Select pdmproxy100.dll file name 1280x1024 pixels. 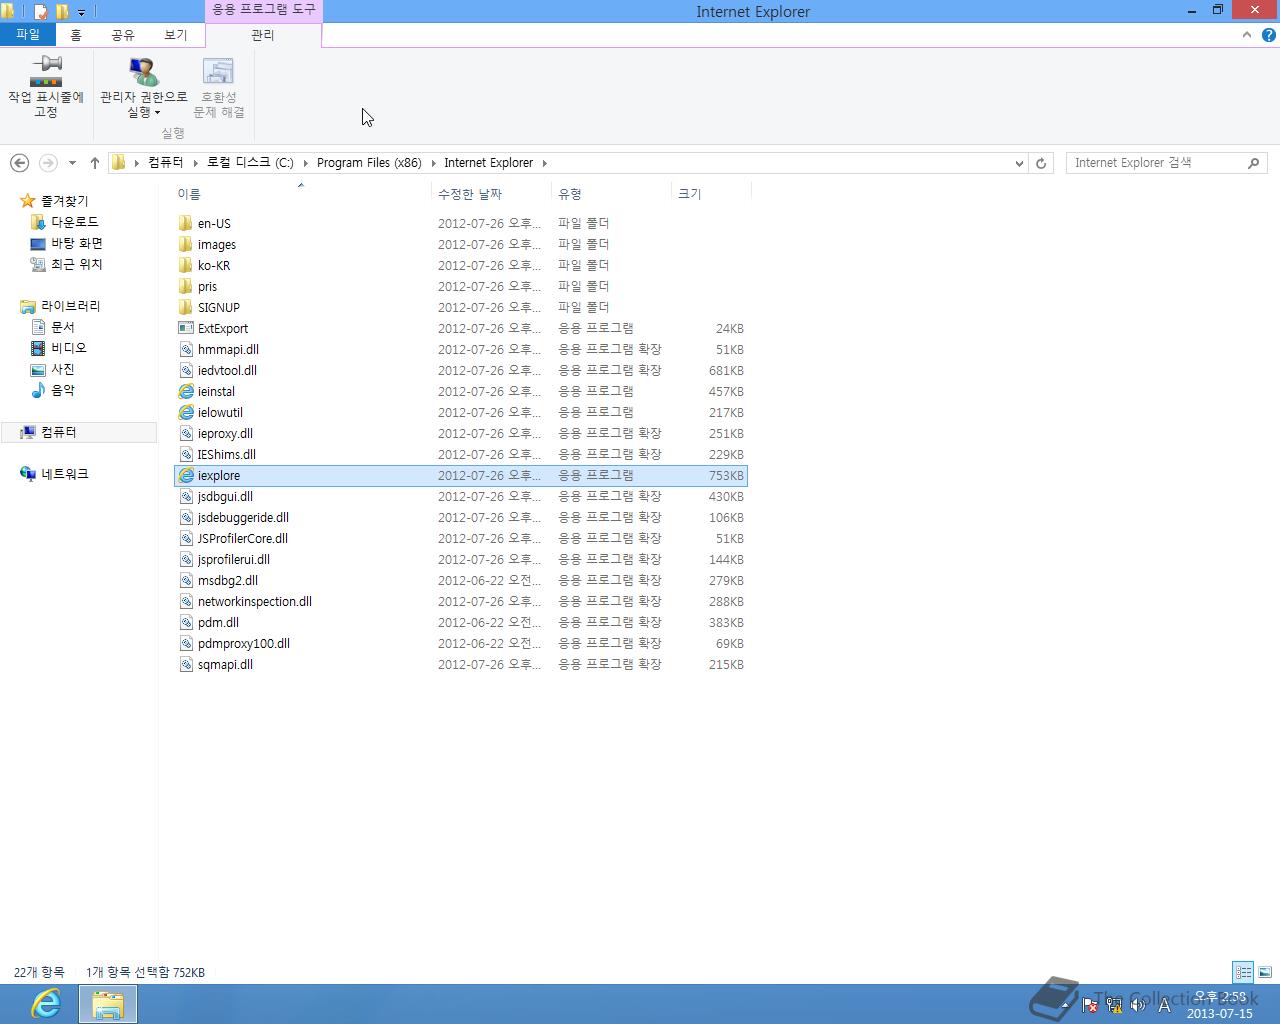coord(243,643)
